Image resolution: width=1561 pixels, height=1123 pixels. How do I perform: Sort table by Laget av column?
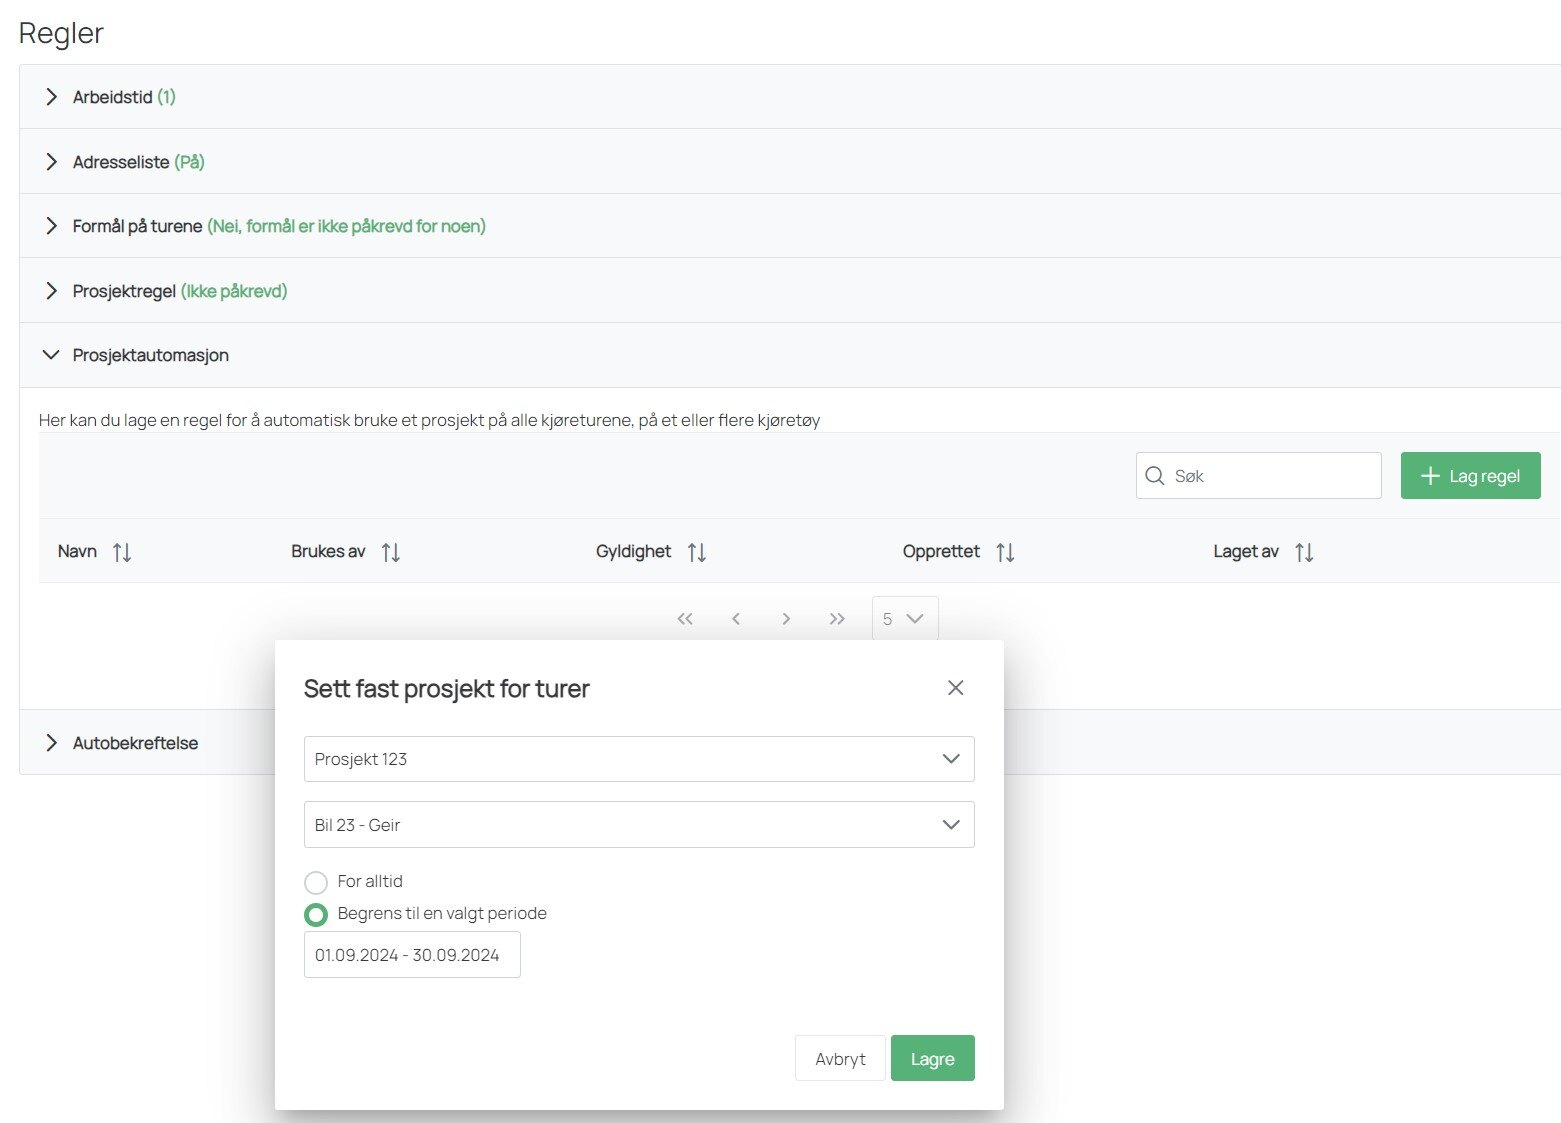[x=1303, y=552]
